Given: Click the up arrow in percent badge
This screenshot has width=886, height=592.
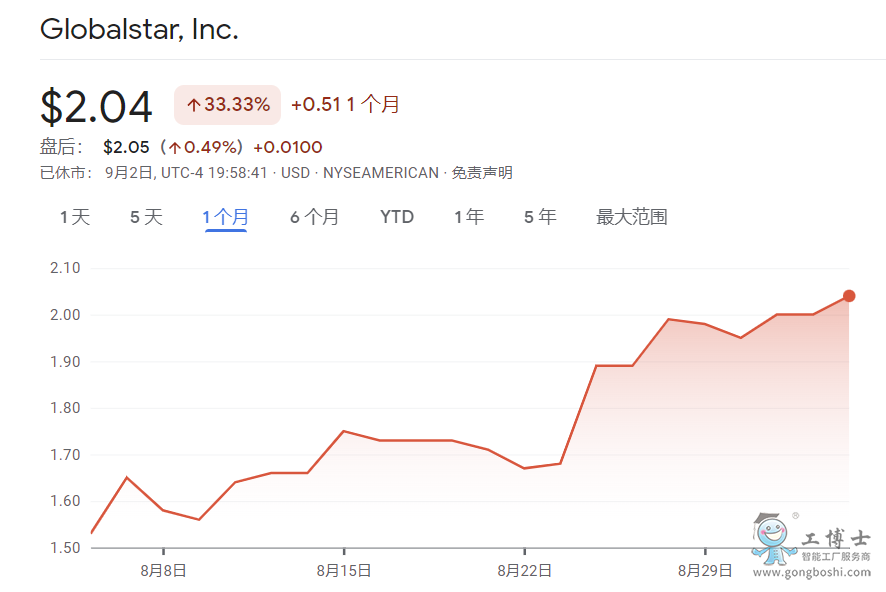Looking at the screenshot, I should click(193, 105).
